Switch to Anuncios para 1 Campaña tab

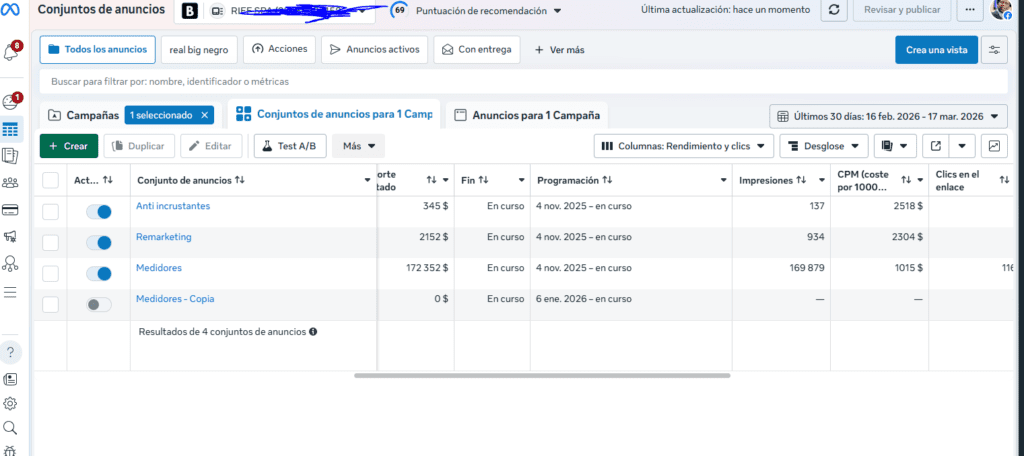point(527,116)
